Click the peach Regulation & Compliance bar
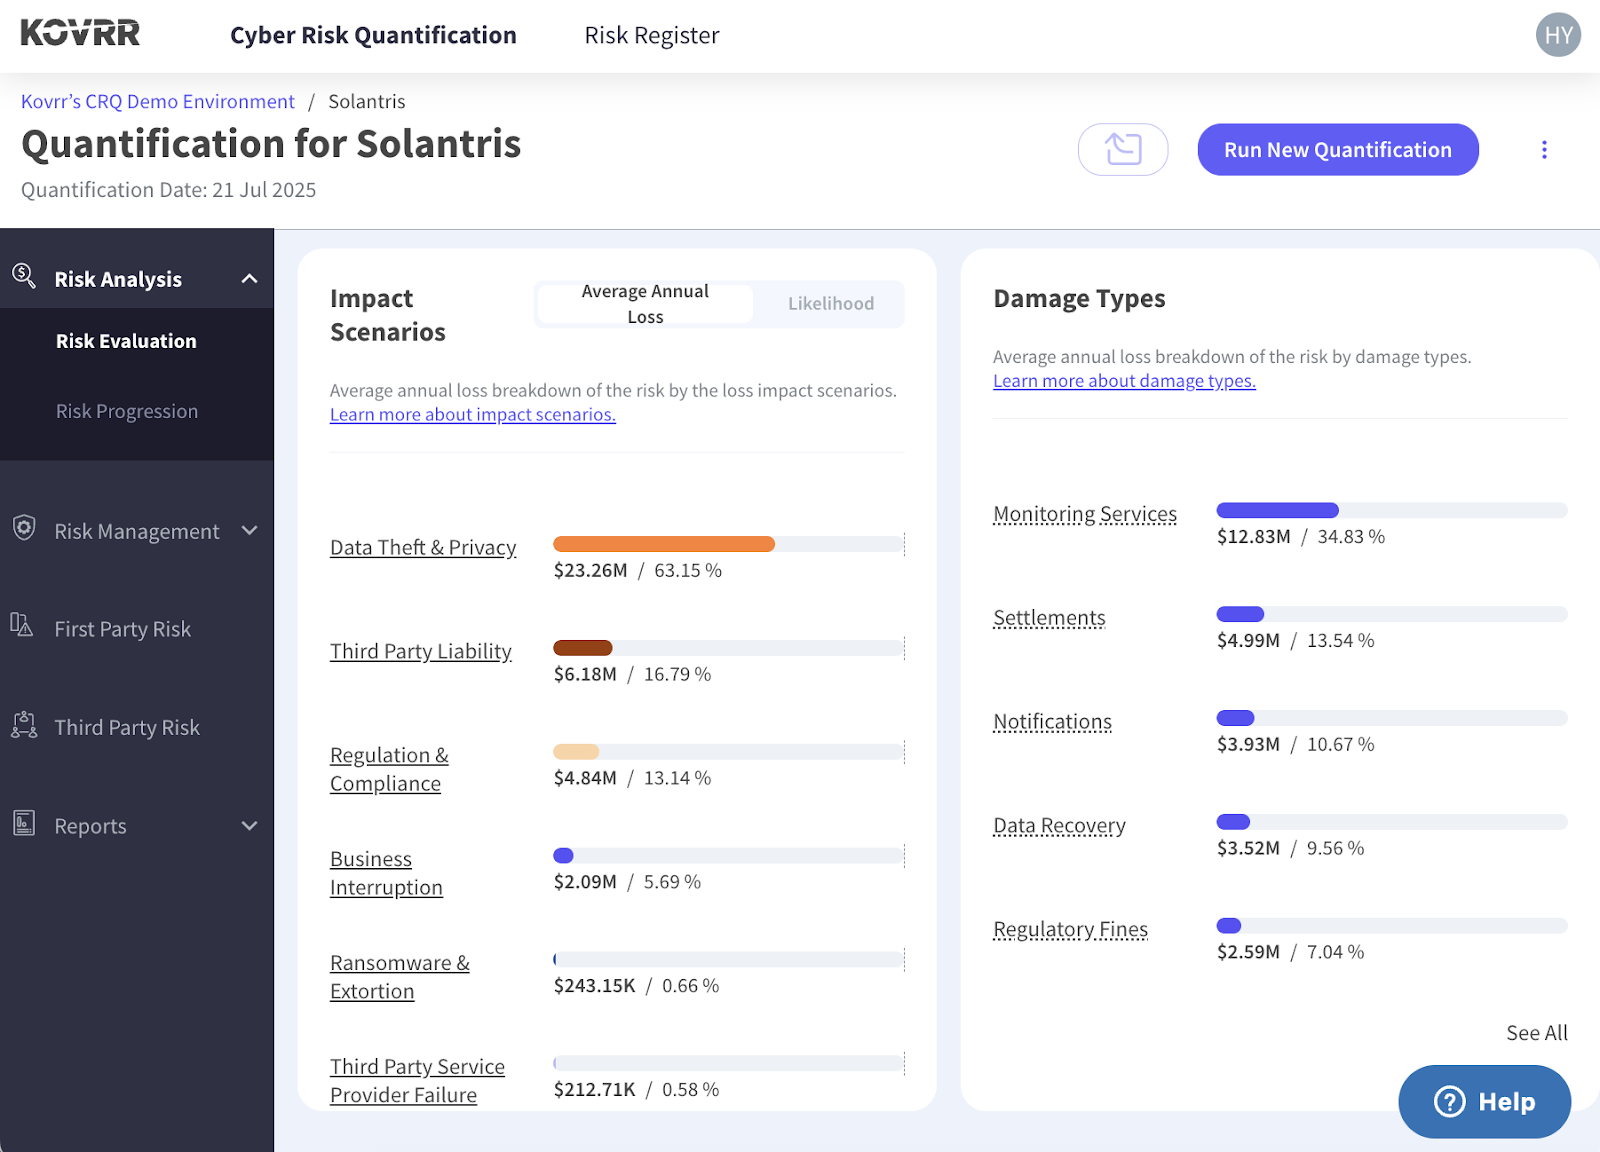Screen dimensions: 1600x1152 (576, 752)
